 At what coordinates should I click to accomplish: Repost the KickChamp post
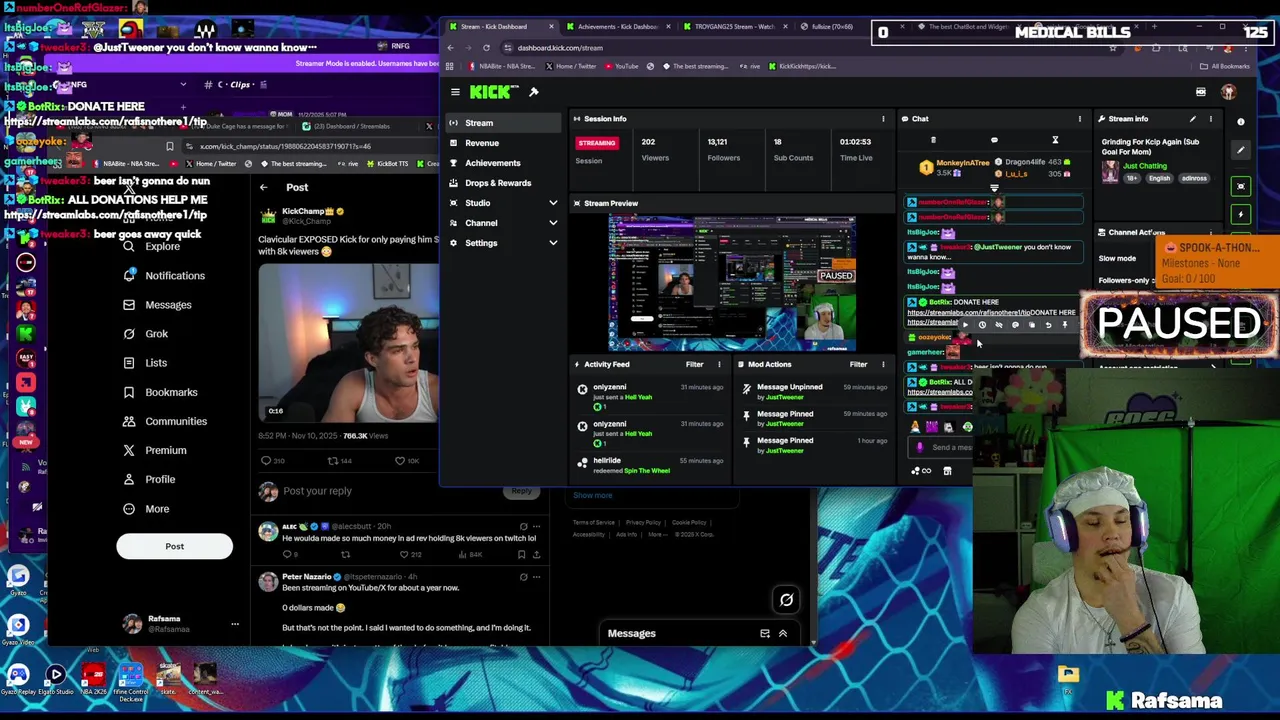pyautogui.click(x=333, y=461)
